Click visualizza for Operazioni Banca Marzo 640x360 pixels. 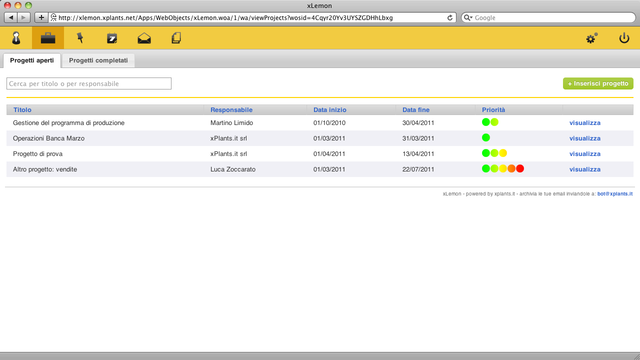tap(585, 138)
